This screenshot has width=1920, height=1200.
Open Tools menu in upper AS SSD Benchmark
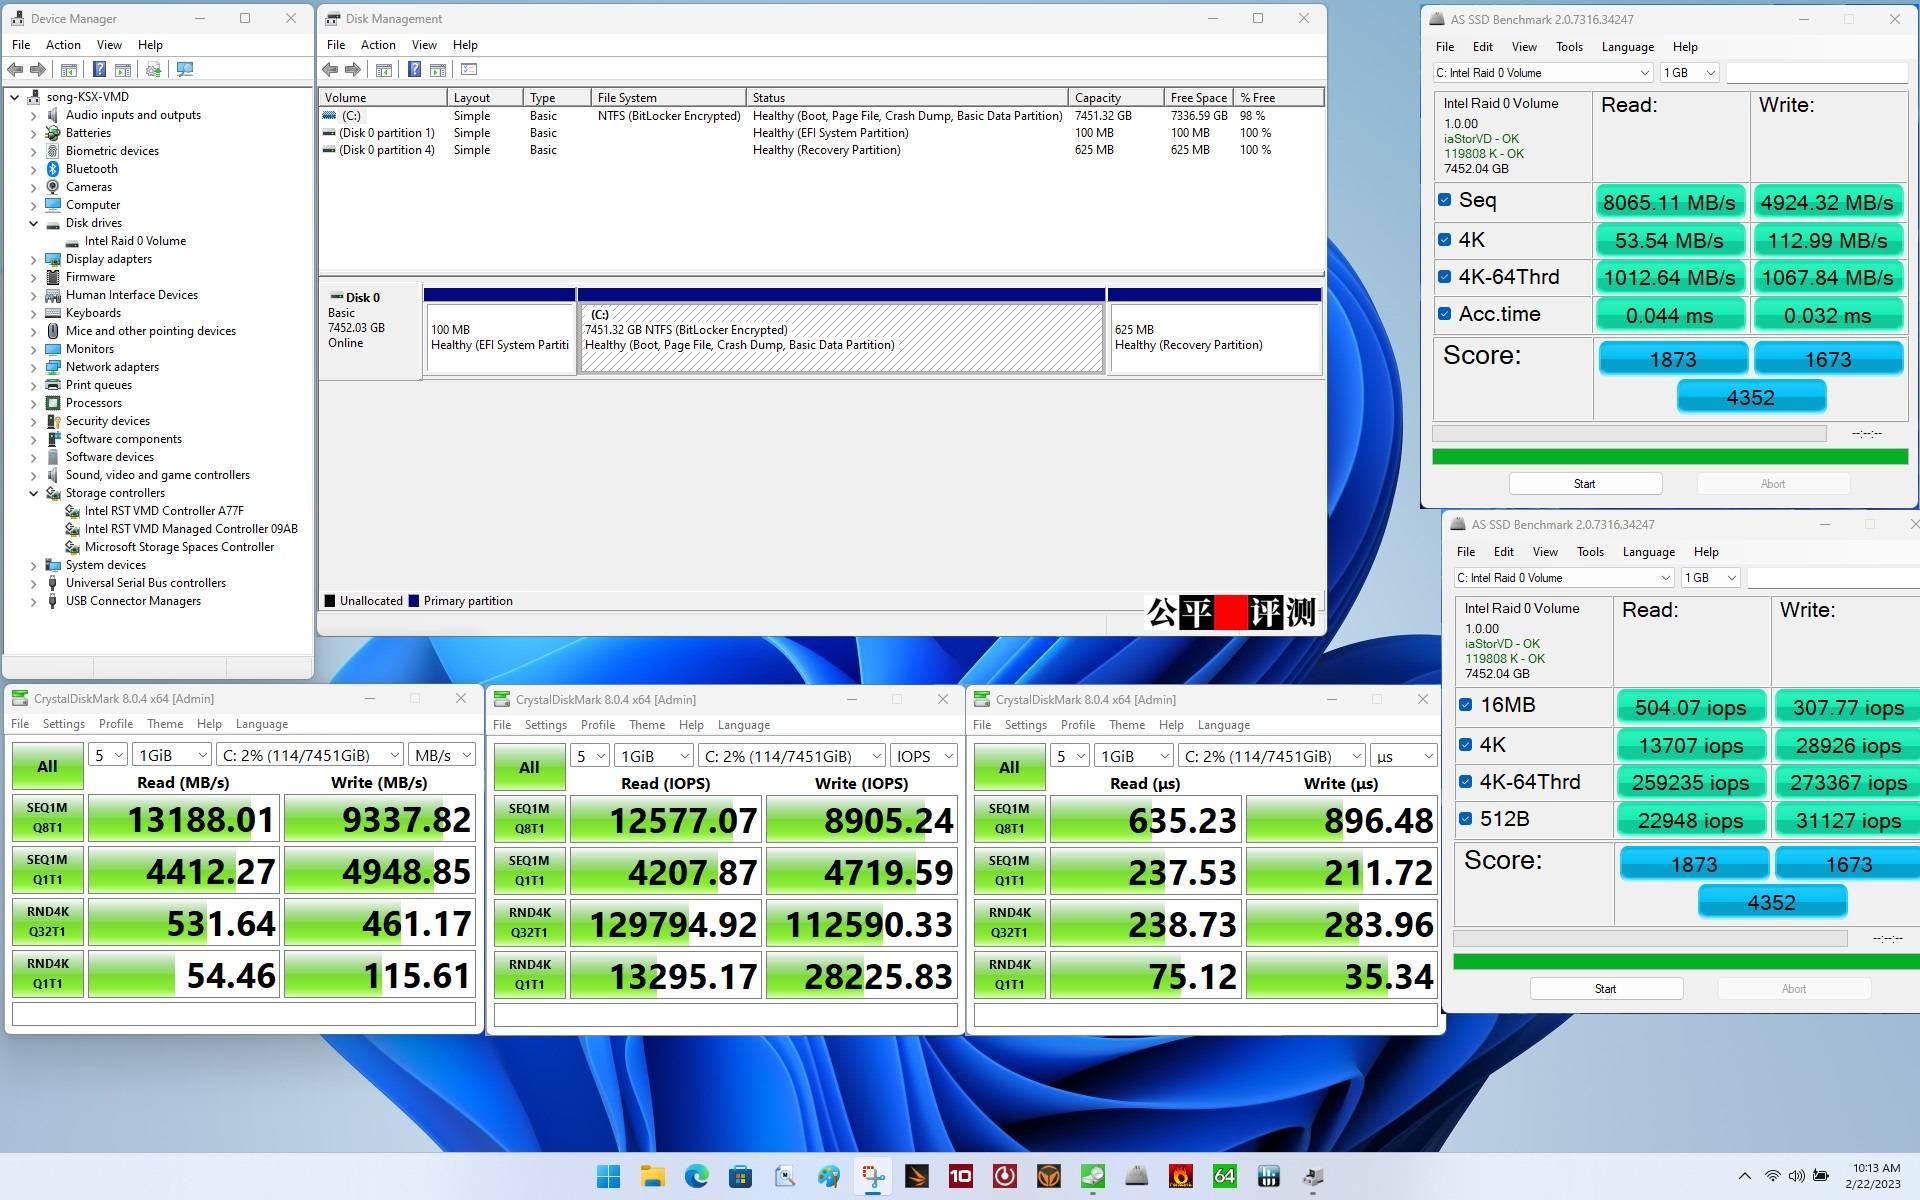click(x=1569, y=47)
